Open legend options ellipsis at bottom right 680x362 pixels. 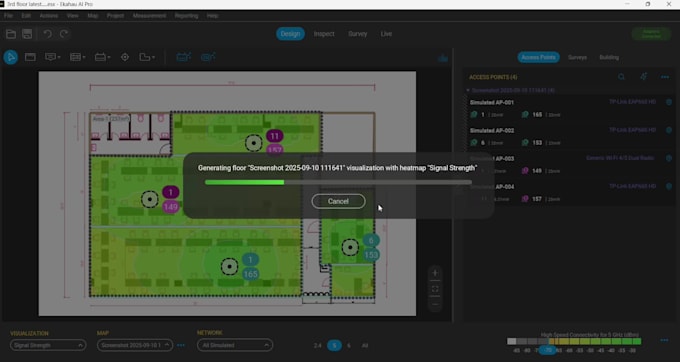664,340
